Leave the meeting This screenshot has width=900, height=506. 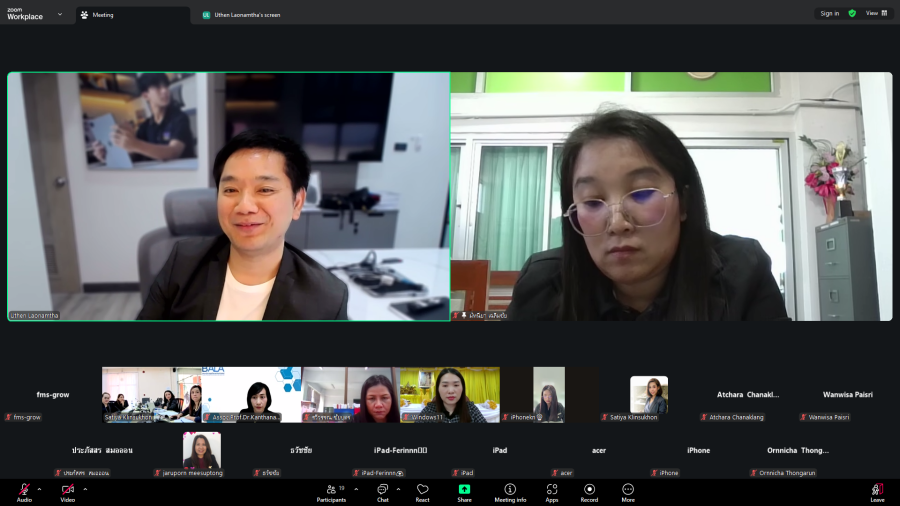coord(877,491)
